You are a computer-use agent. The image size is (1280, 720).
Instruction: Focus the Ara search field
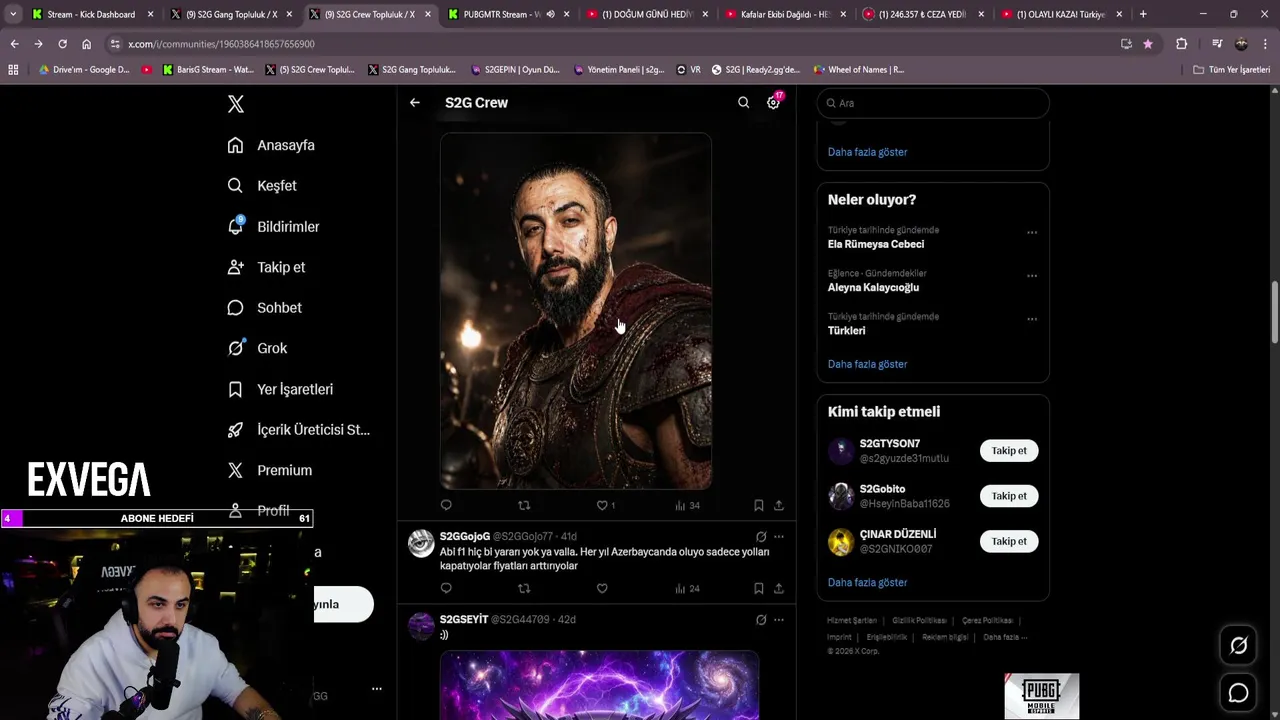point(933,103)
